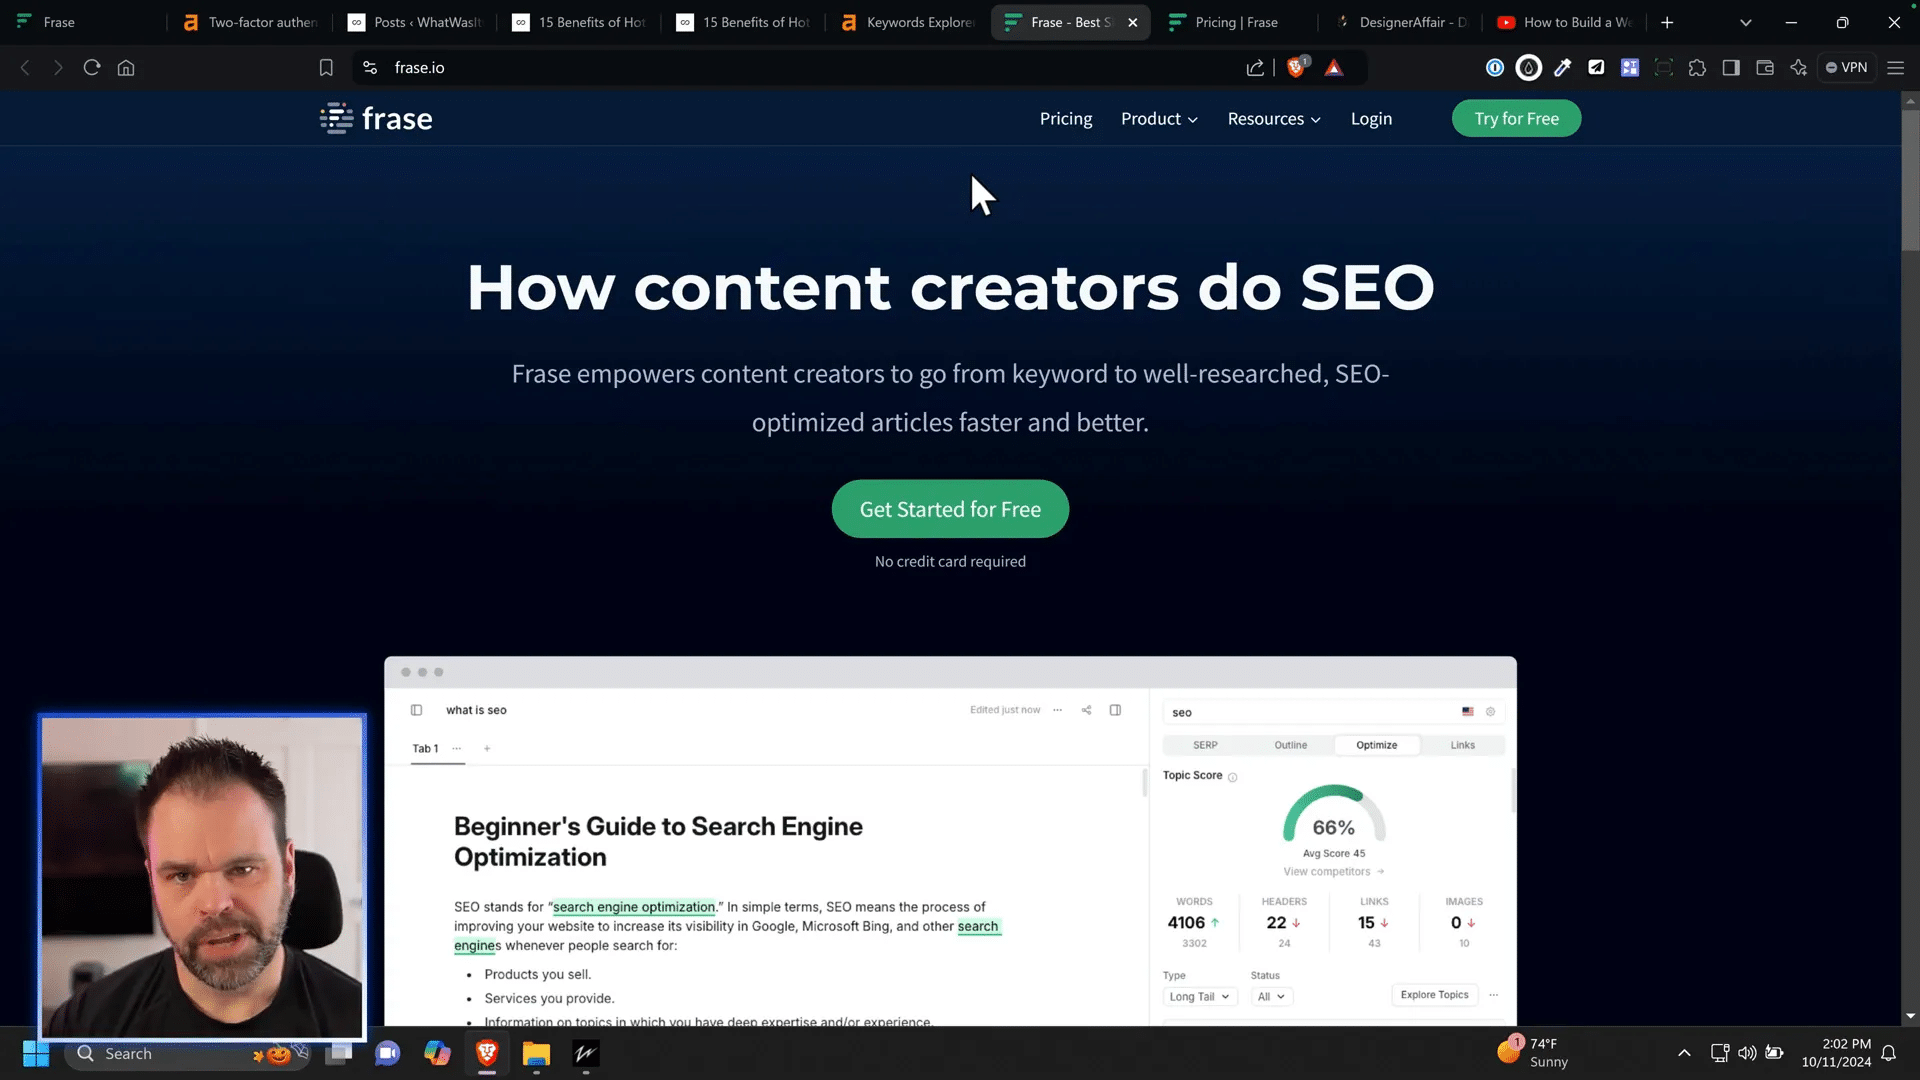Toggle browser sidebar panel icon
Viewport: 1920px width, 1080px height.
pyautogui.click(x=1731, y=67)
